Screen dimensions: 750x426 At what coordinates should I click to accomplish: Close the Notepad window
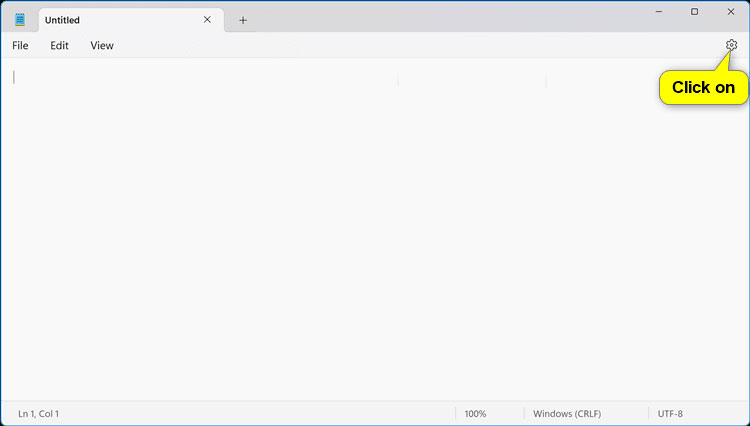click(x=730, y=11)
